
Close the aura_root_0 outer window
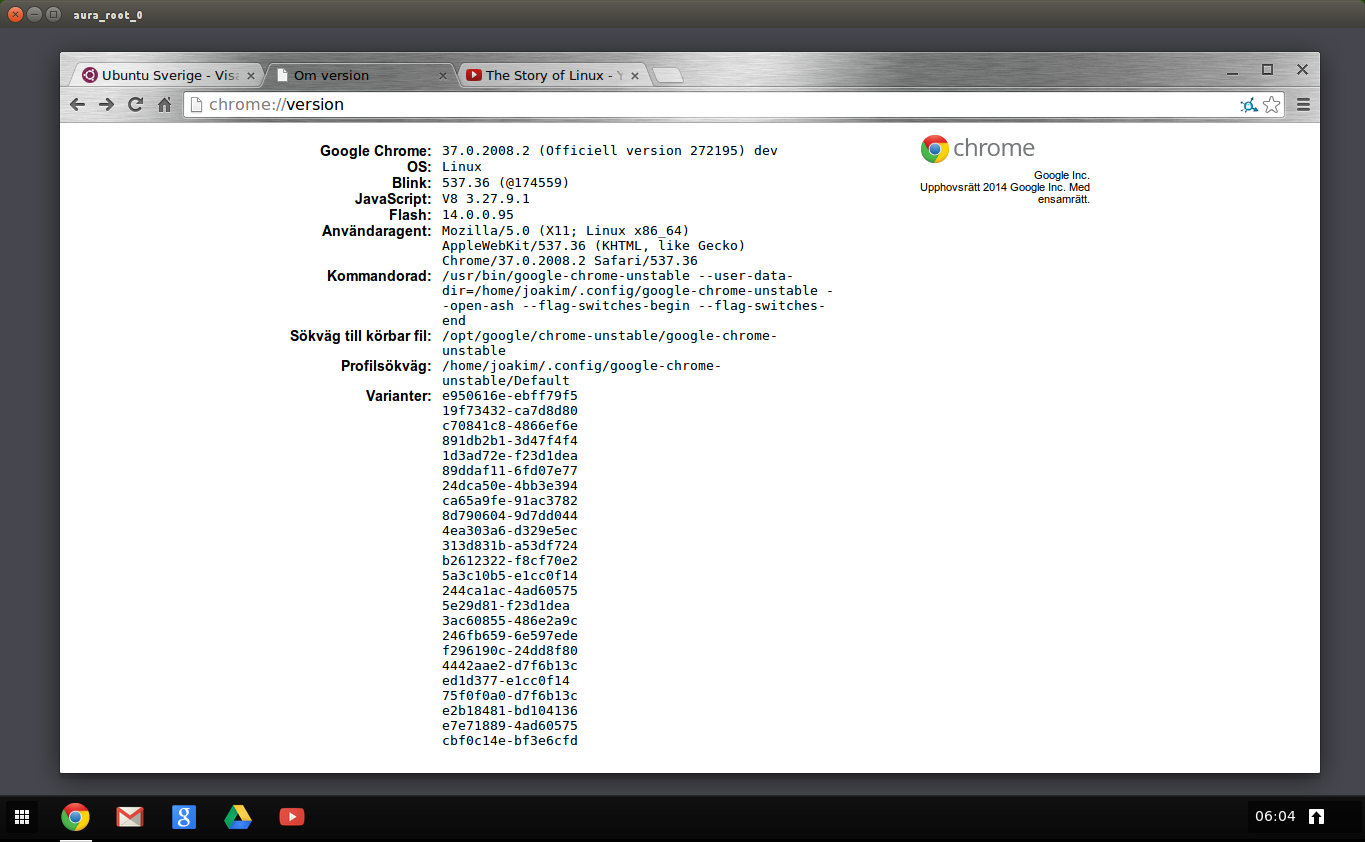point(15,14)
